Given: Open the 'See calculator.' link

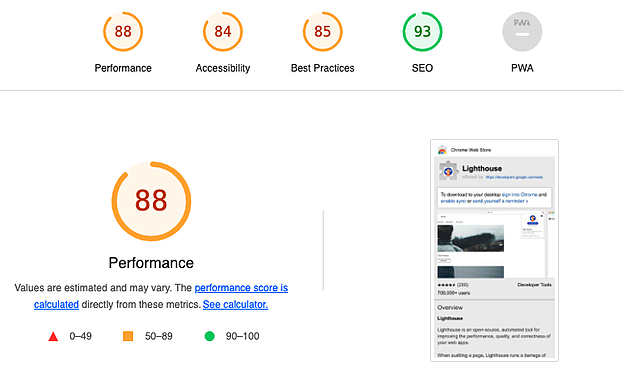Looking at the screenshot, I should pyautogui.click(x=235, y=304).
